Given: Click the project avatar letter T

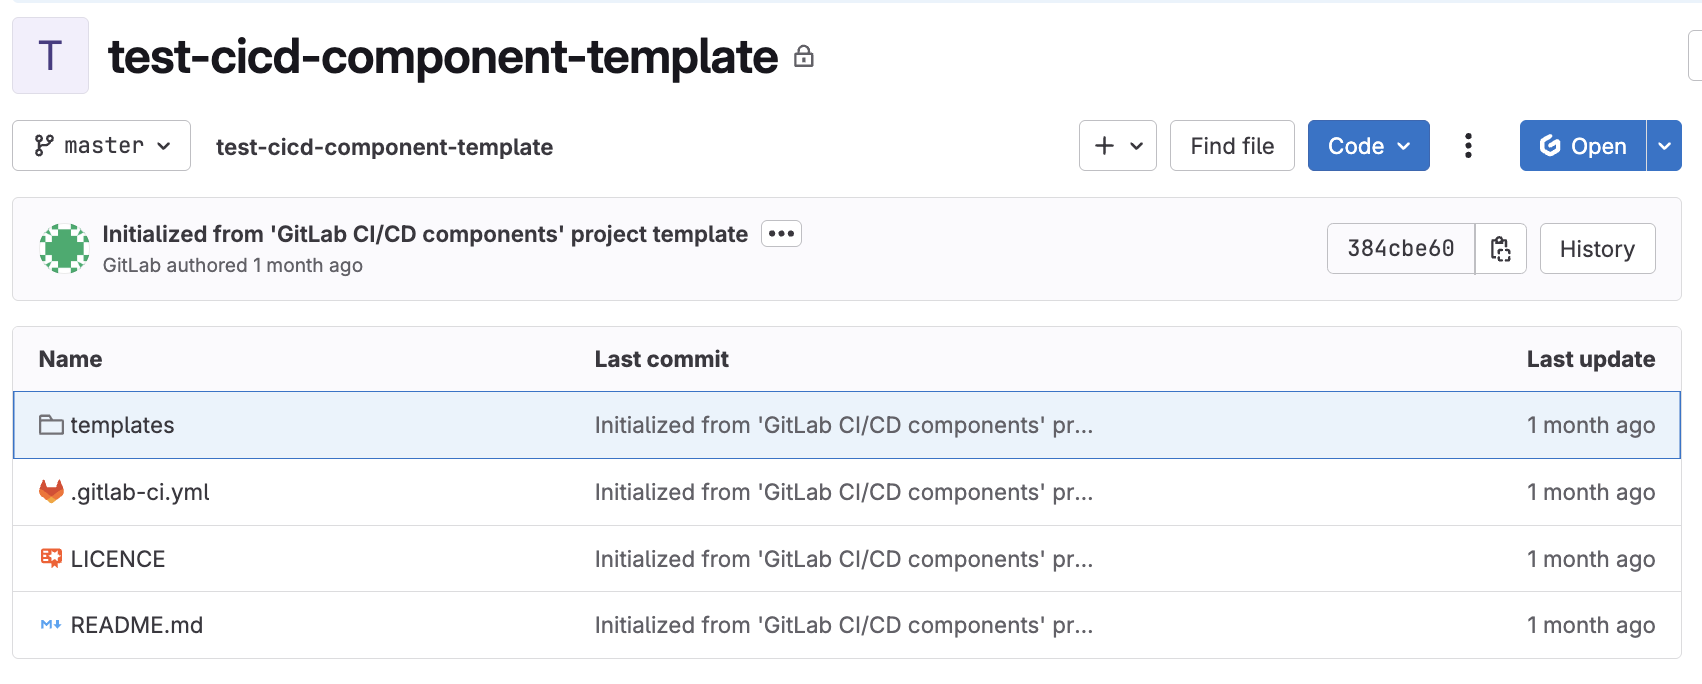Looking at the screenshot, I should [x=50, y=56].
